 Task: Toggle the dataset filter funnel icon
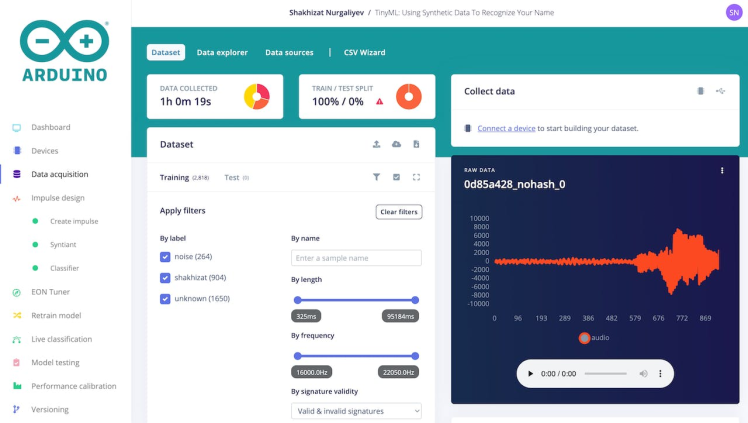[x=376, y=177]
